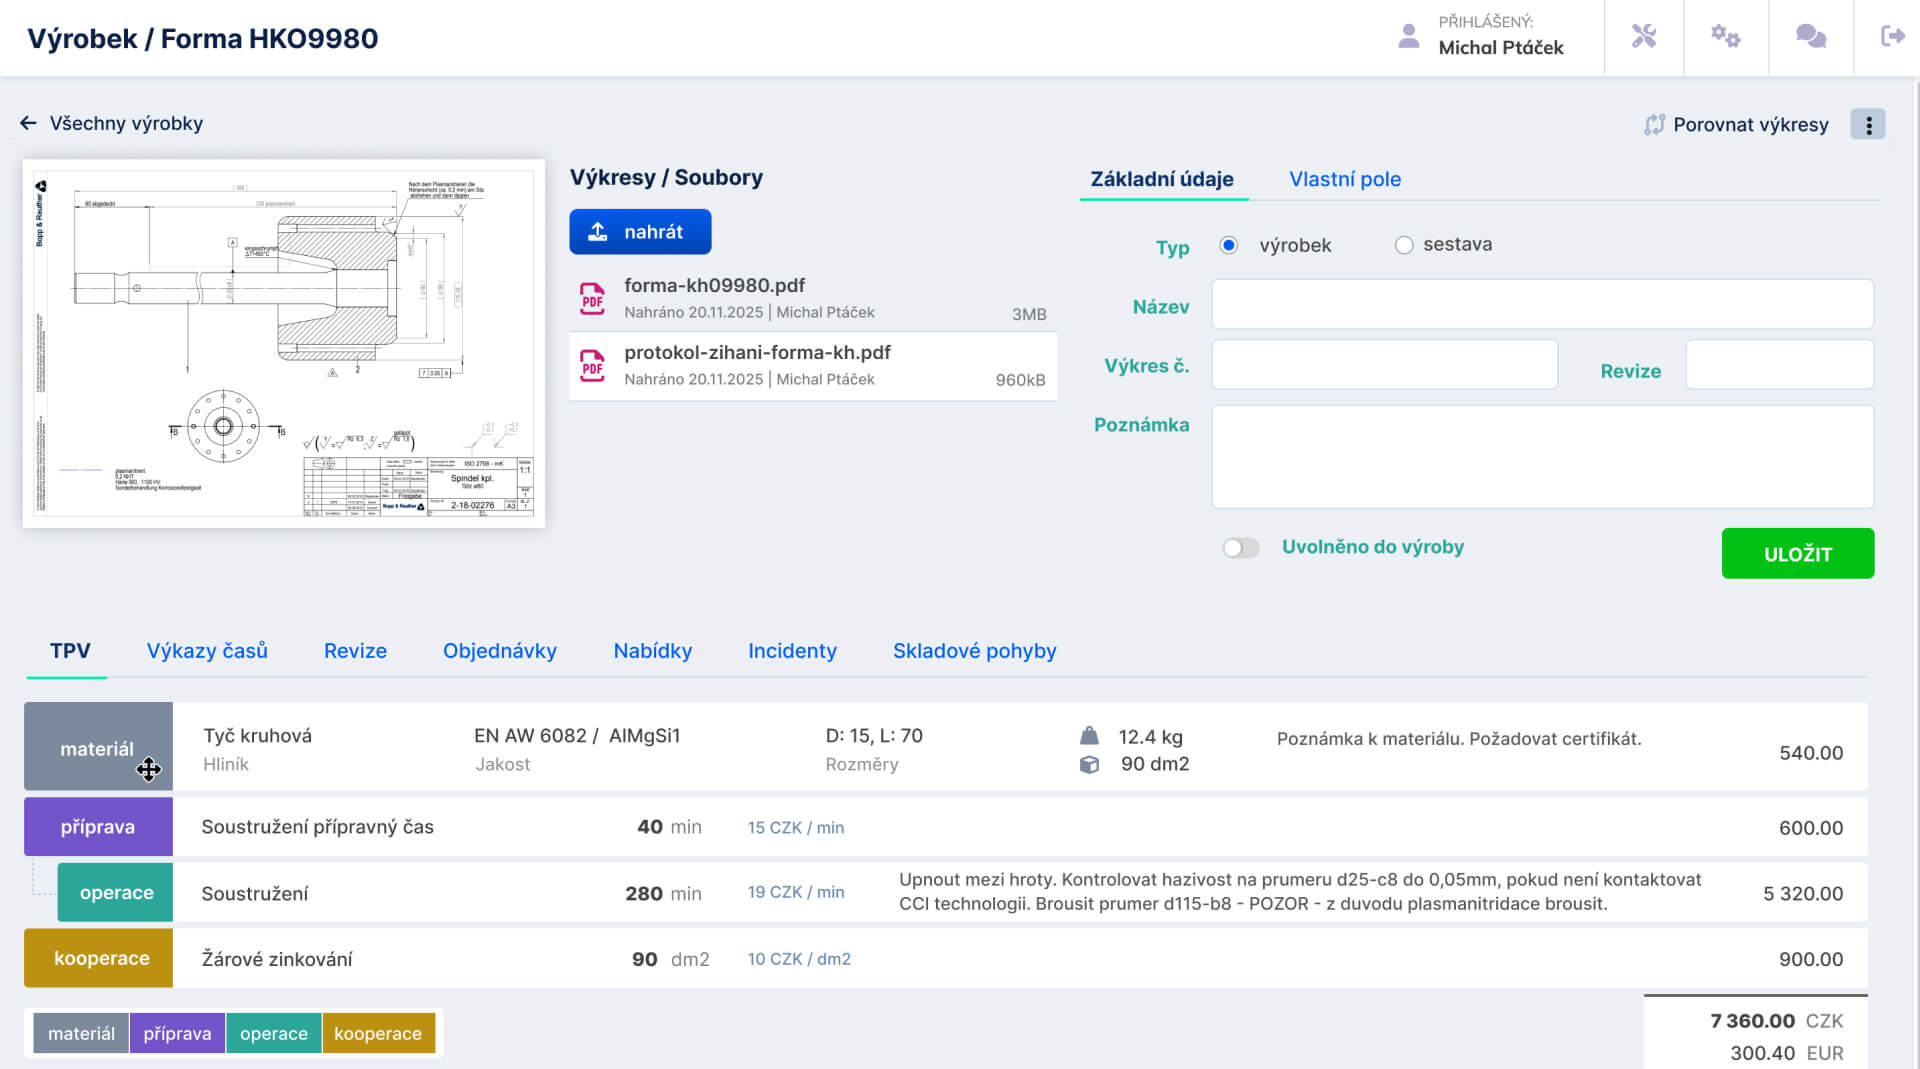Screen dimensions: 1920x1069
Task: Open the Skladové pohyby tab
Action: 974,651
